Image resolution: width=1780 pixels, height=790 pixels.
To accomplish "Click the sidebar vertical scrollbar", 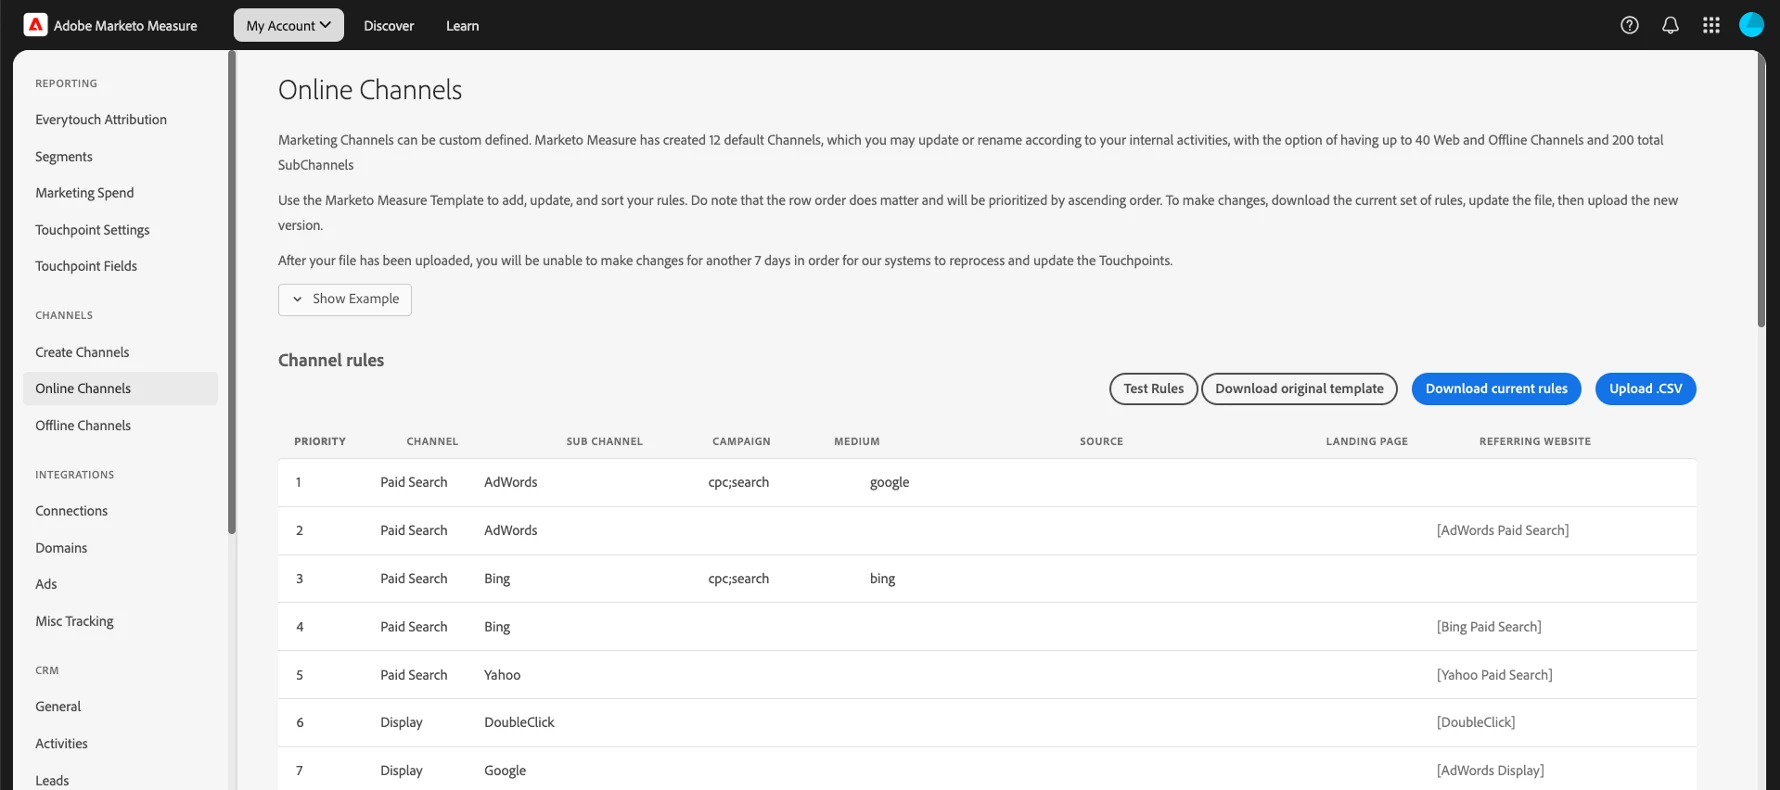I will 232,292.
